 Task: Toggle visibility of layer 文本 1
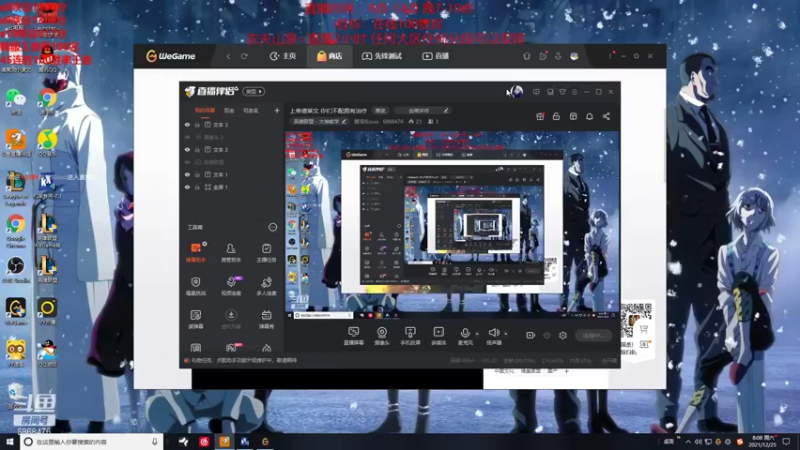coord(187,174)
